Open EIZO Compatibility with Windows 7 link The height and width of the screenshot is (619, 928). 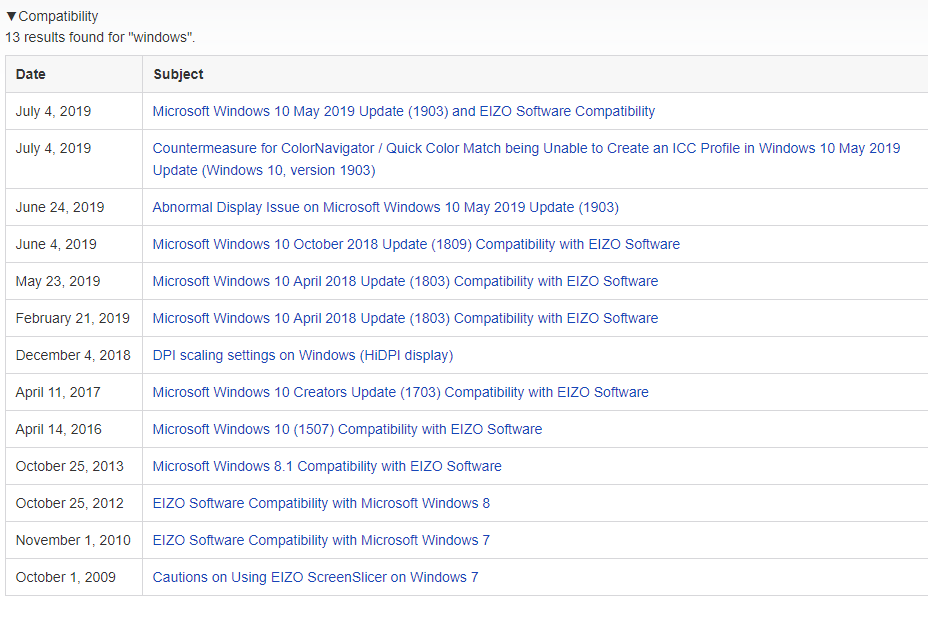[x=321, y=540]
